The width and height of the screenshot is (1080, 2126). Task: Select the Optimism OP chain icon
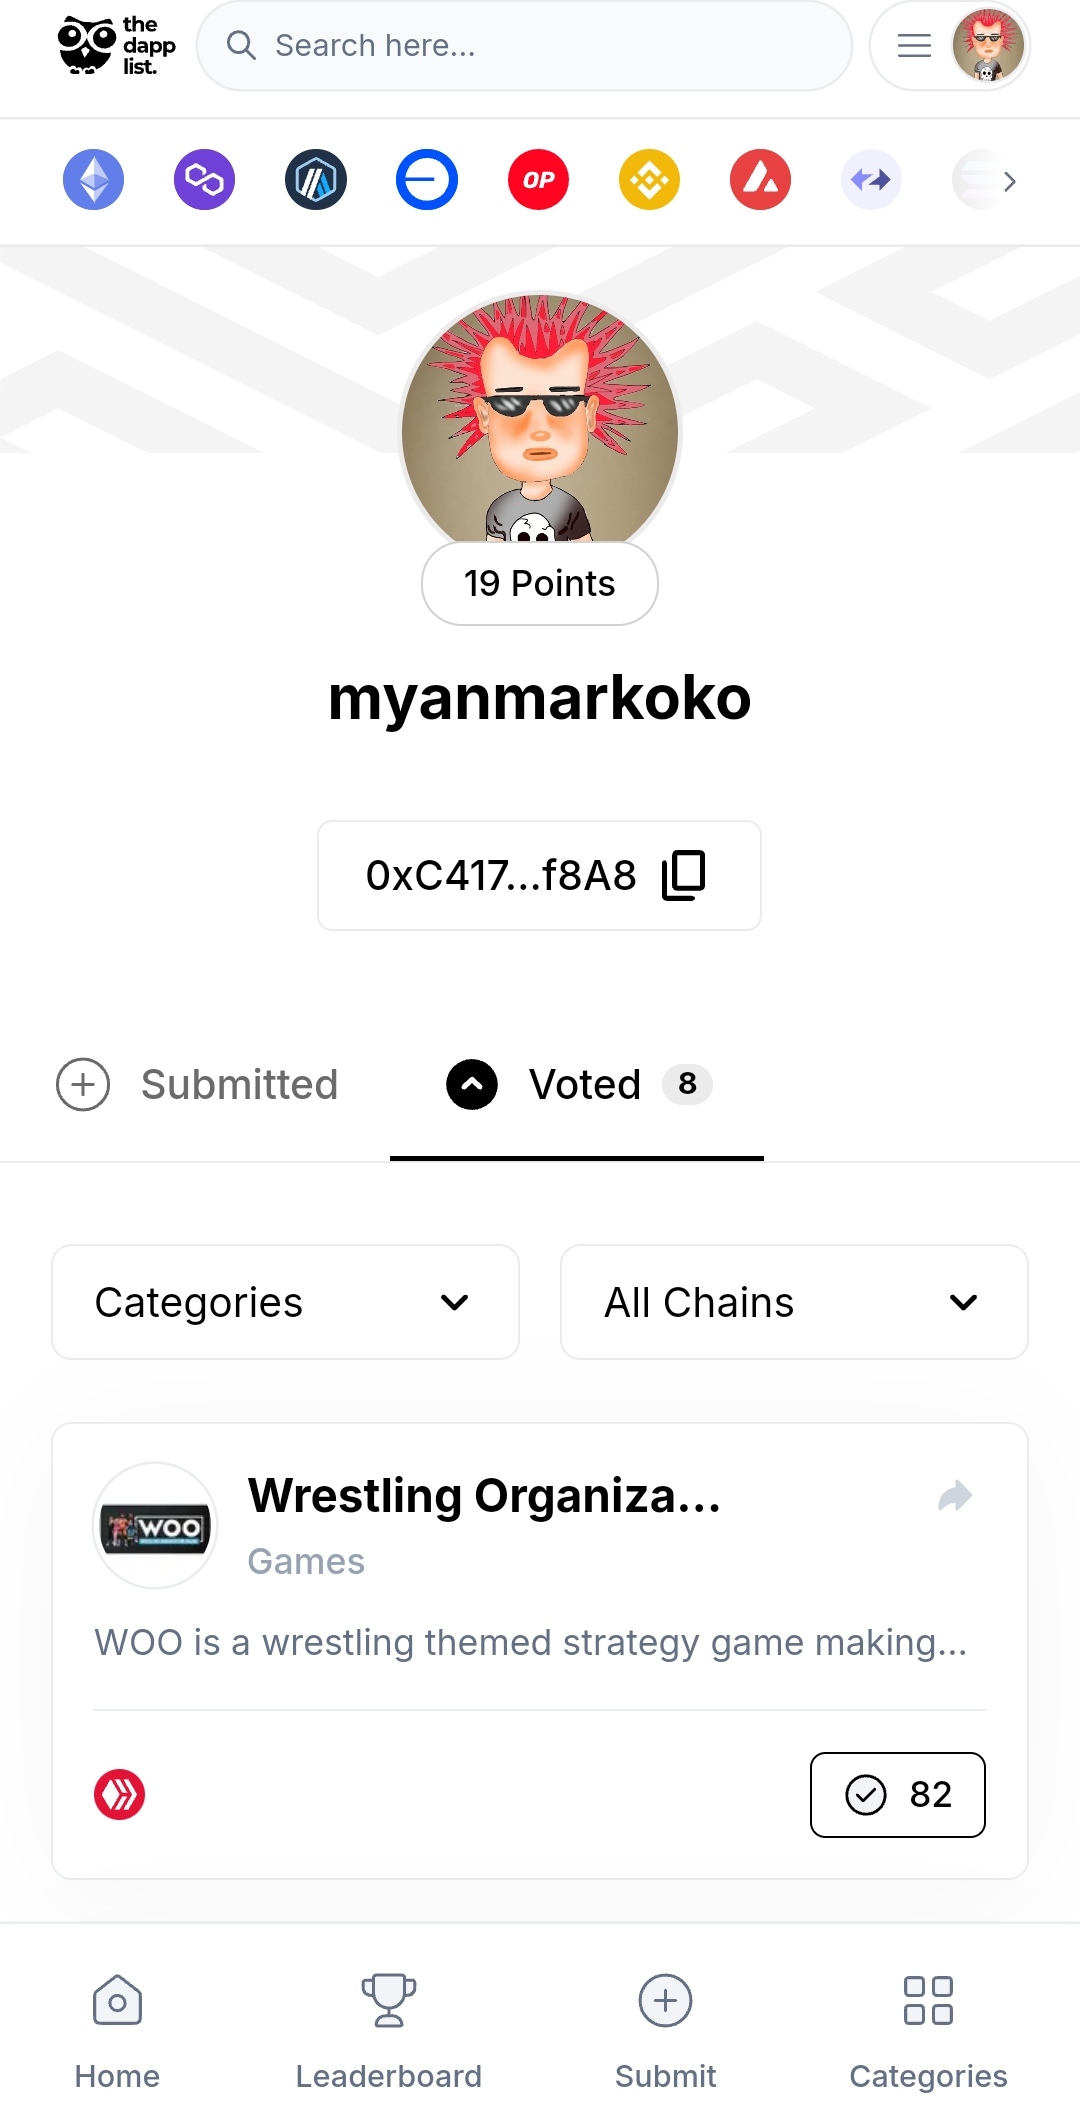(538, 180)
